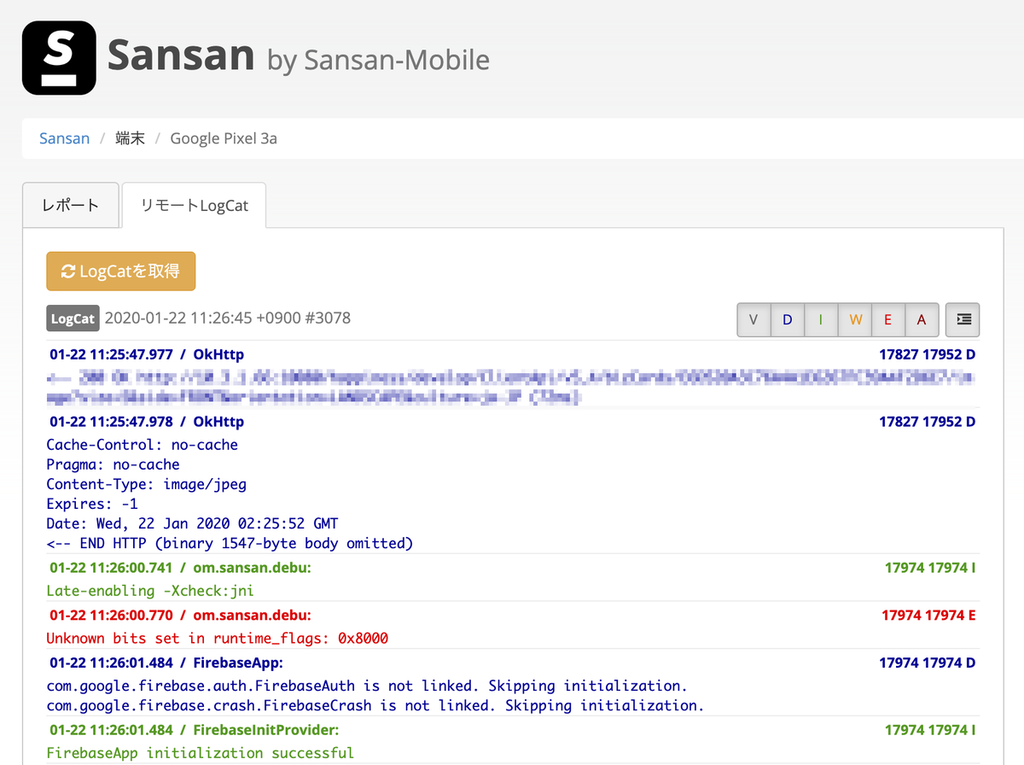
Task: Switch to the レポート tab
Action: pyautogui.click(x=71, y=205)
